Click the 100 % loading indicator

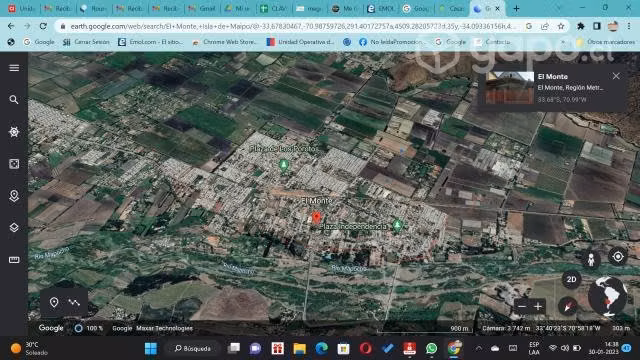89,328
